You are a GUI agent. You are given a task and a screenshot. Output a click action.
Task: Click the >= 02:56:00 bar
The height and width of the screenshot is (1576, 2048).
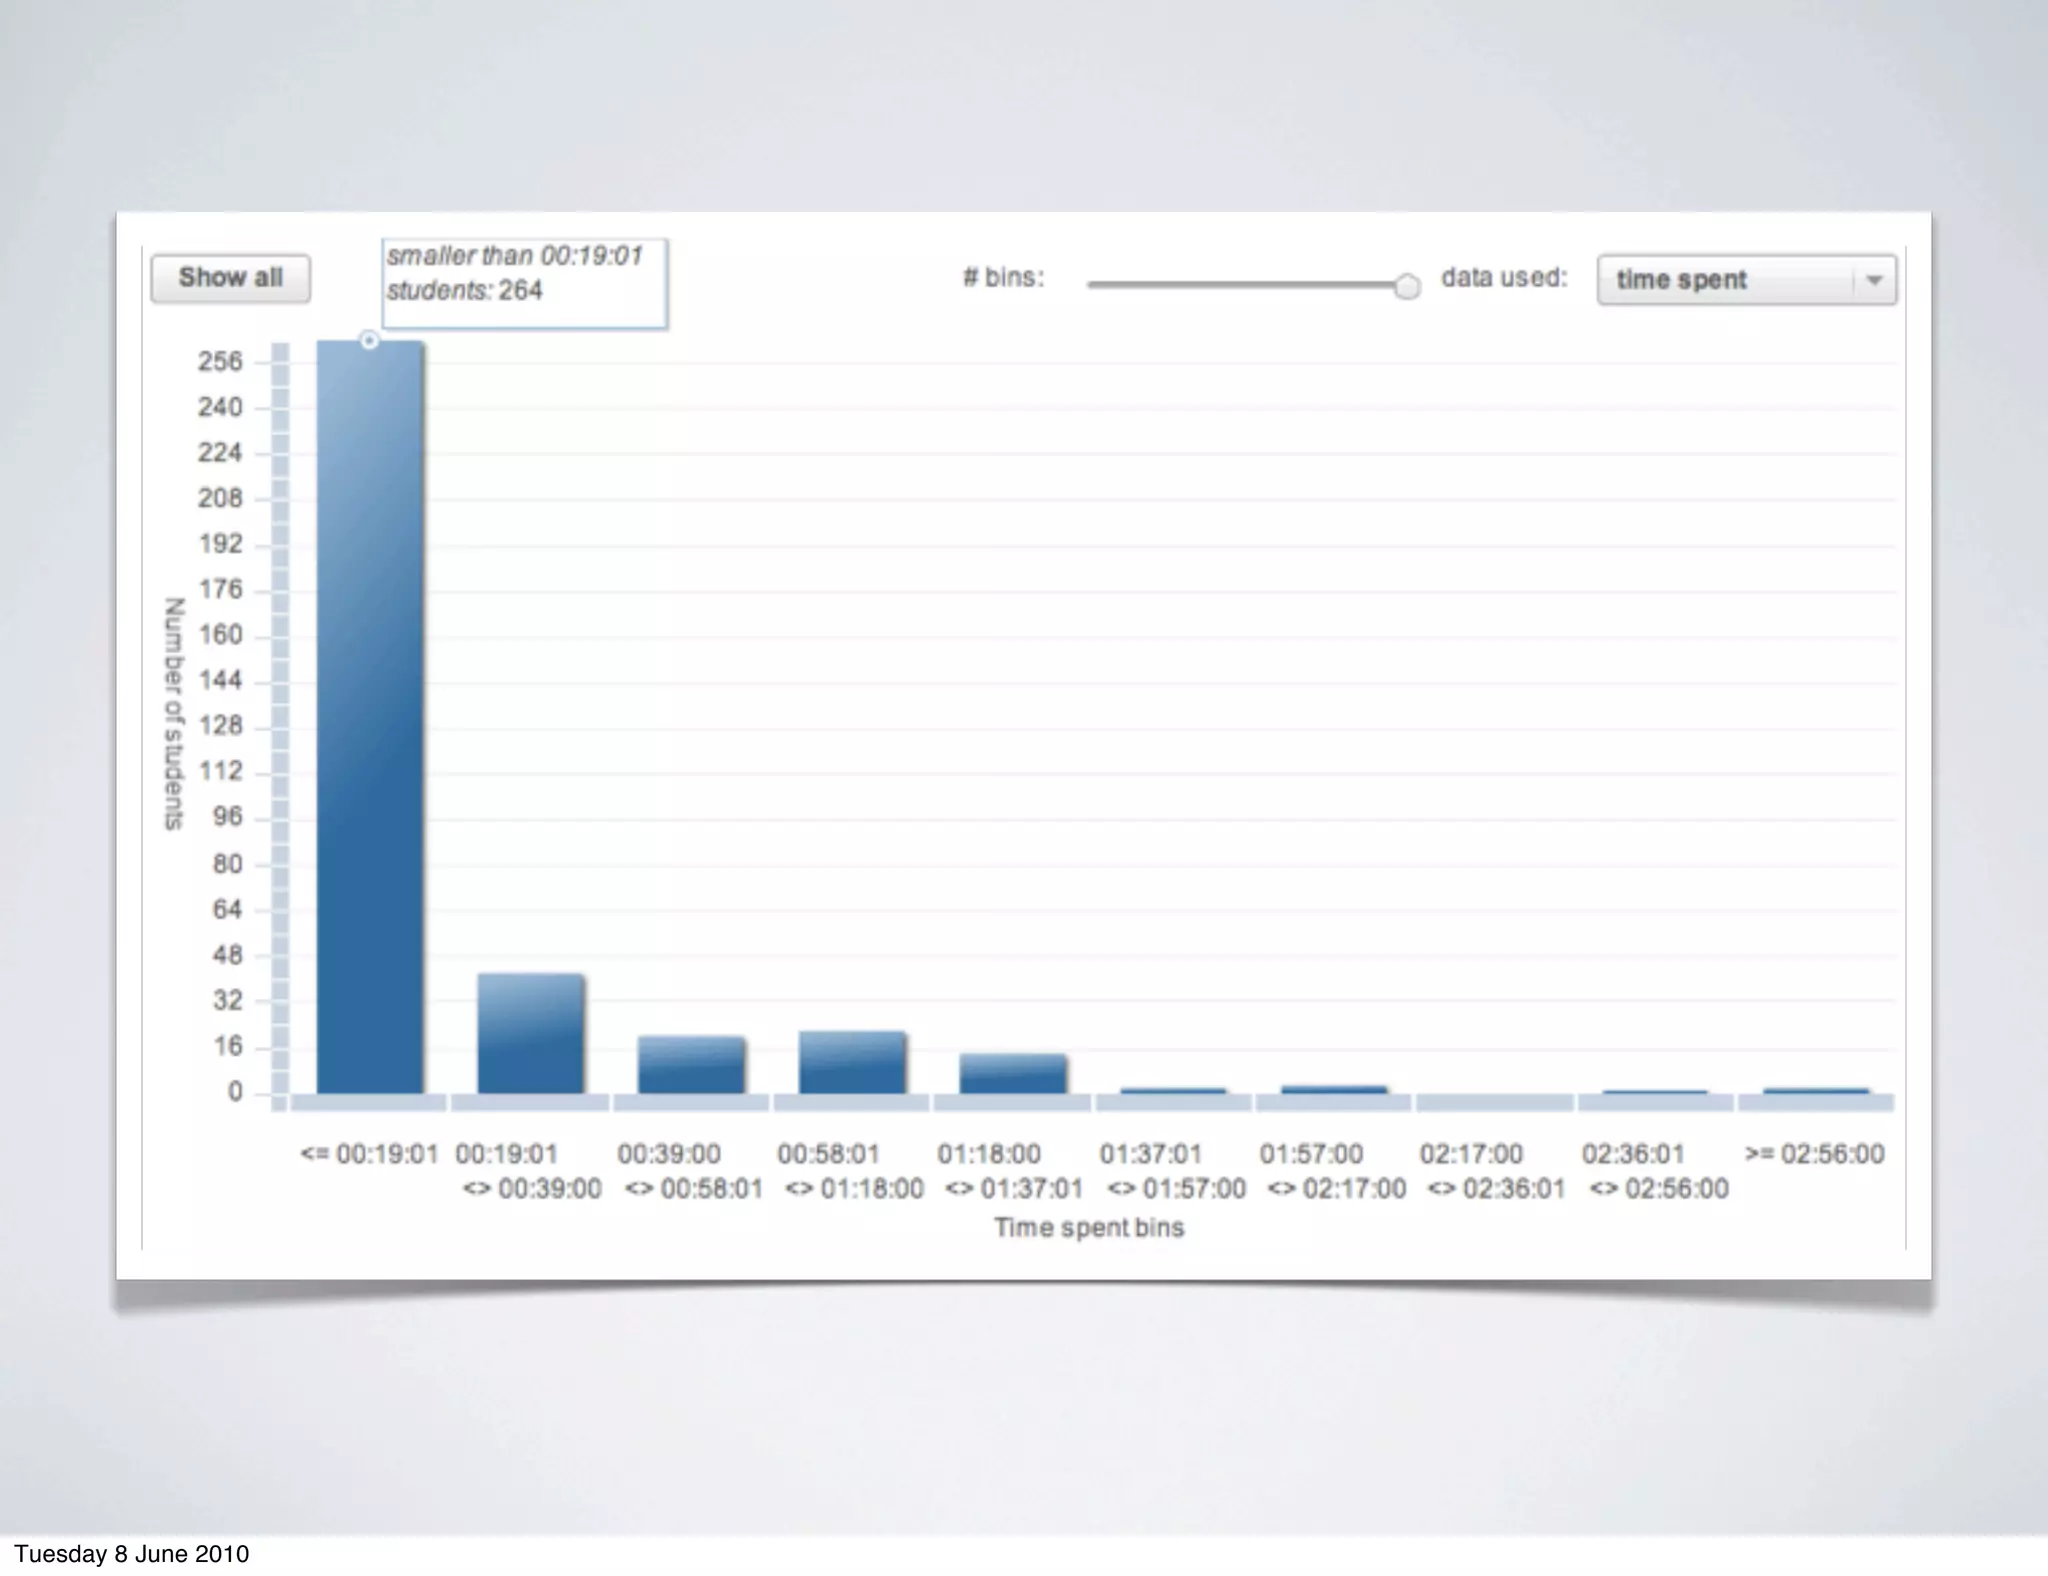(x=1815, y=1091)
